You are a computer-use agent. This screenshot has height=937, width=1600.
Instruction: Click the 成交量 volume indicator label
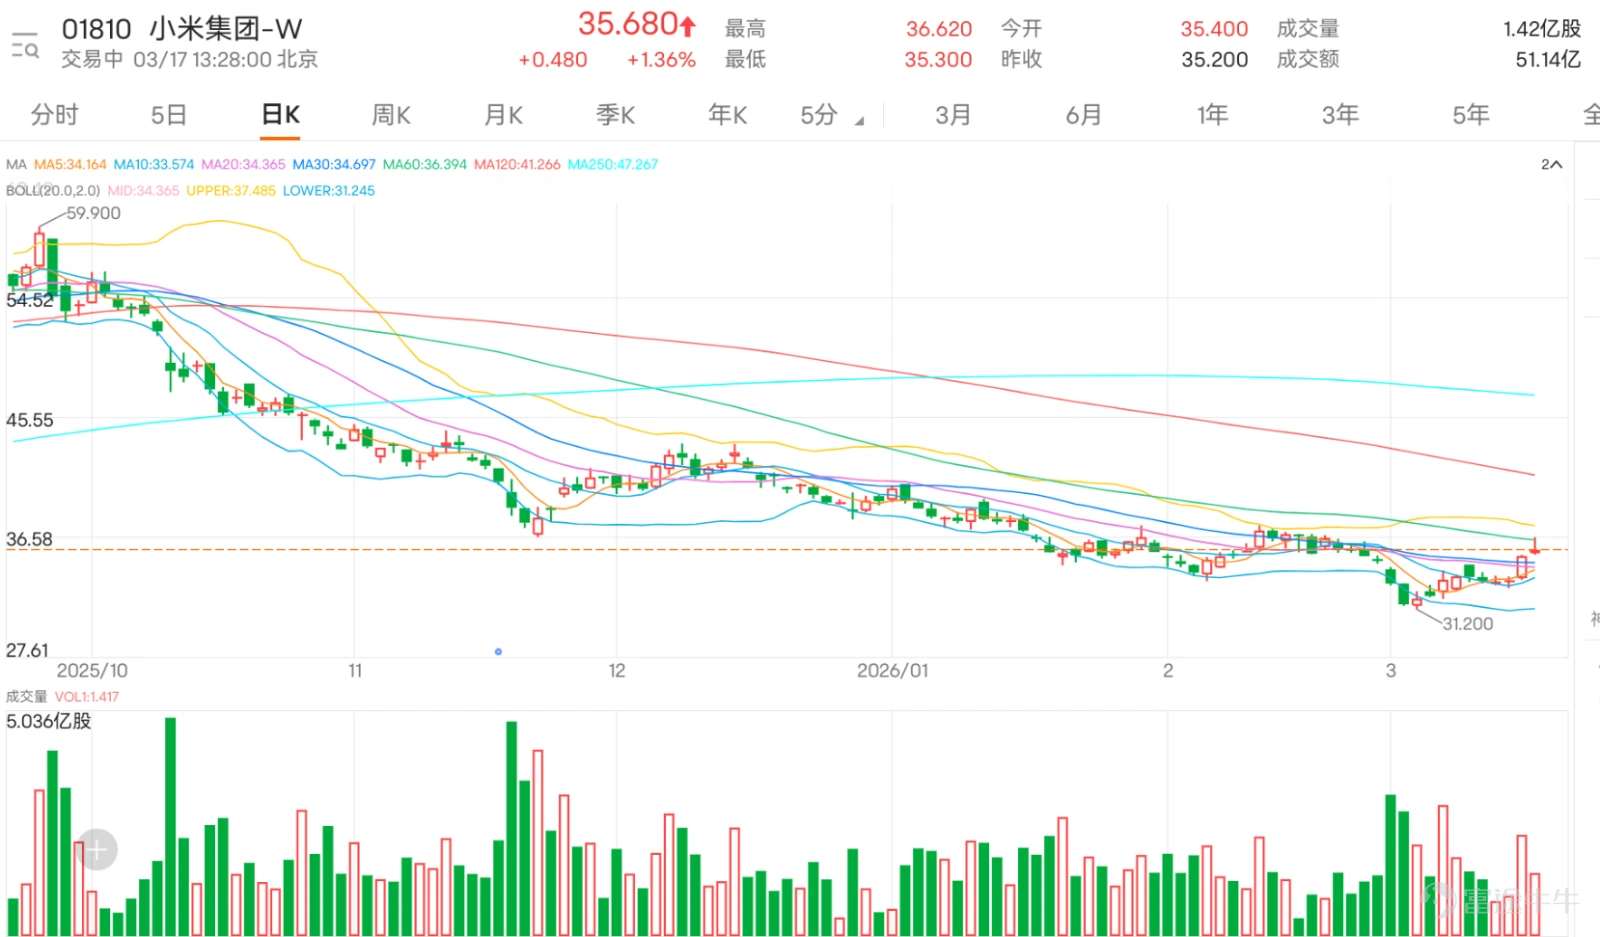26,696
